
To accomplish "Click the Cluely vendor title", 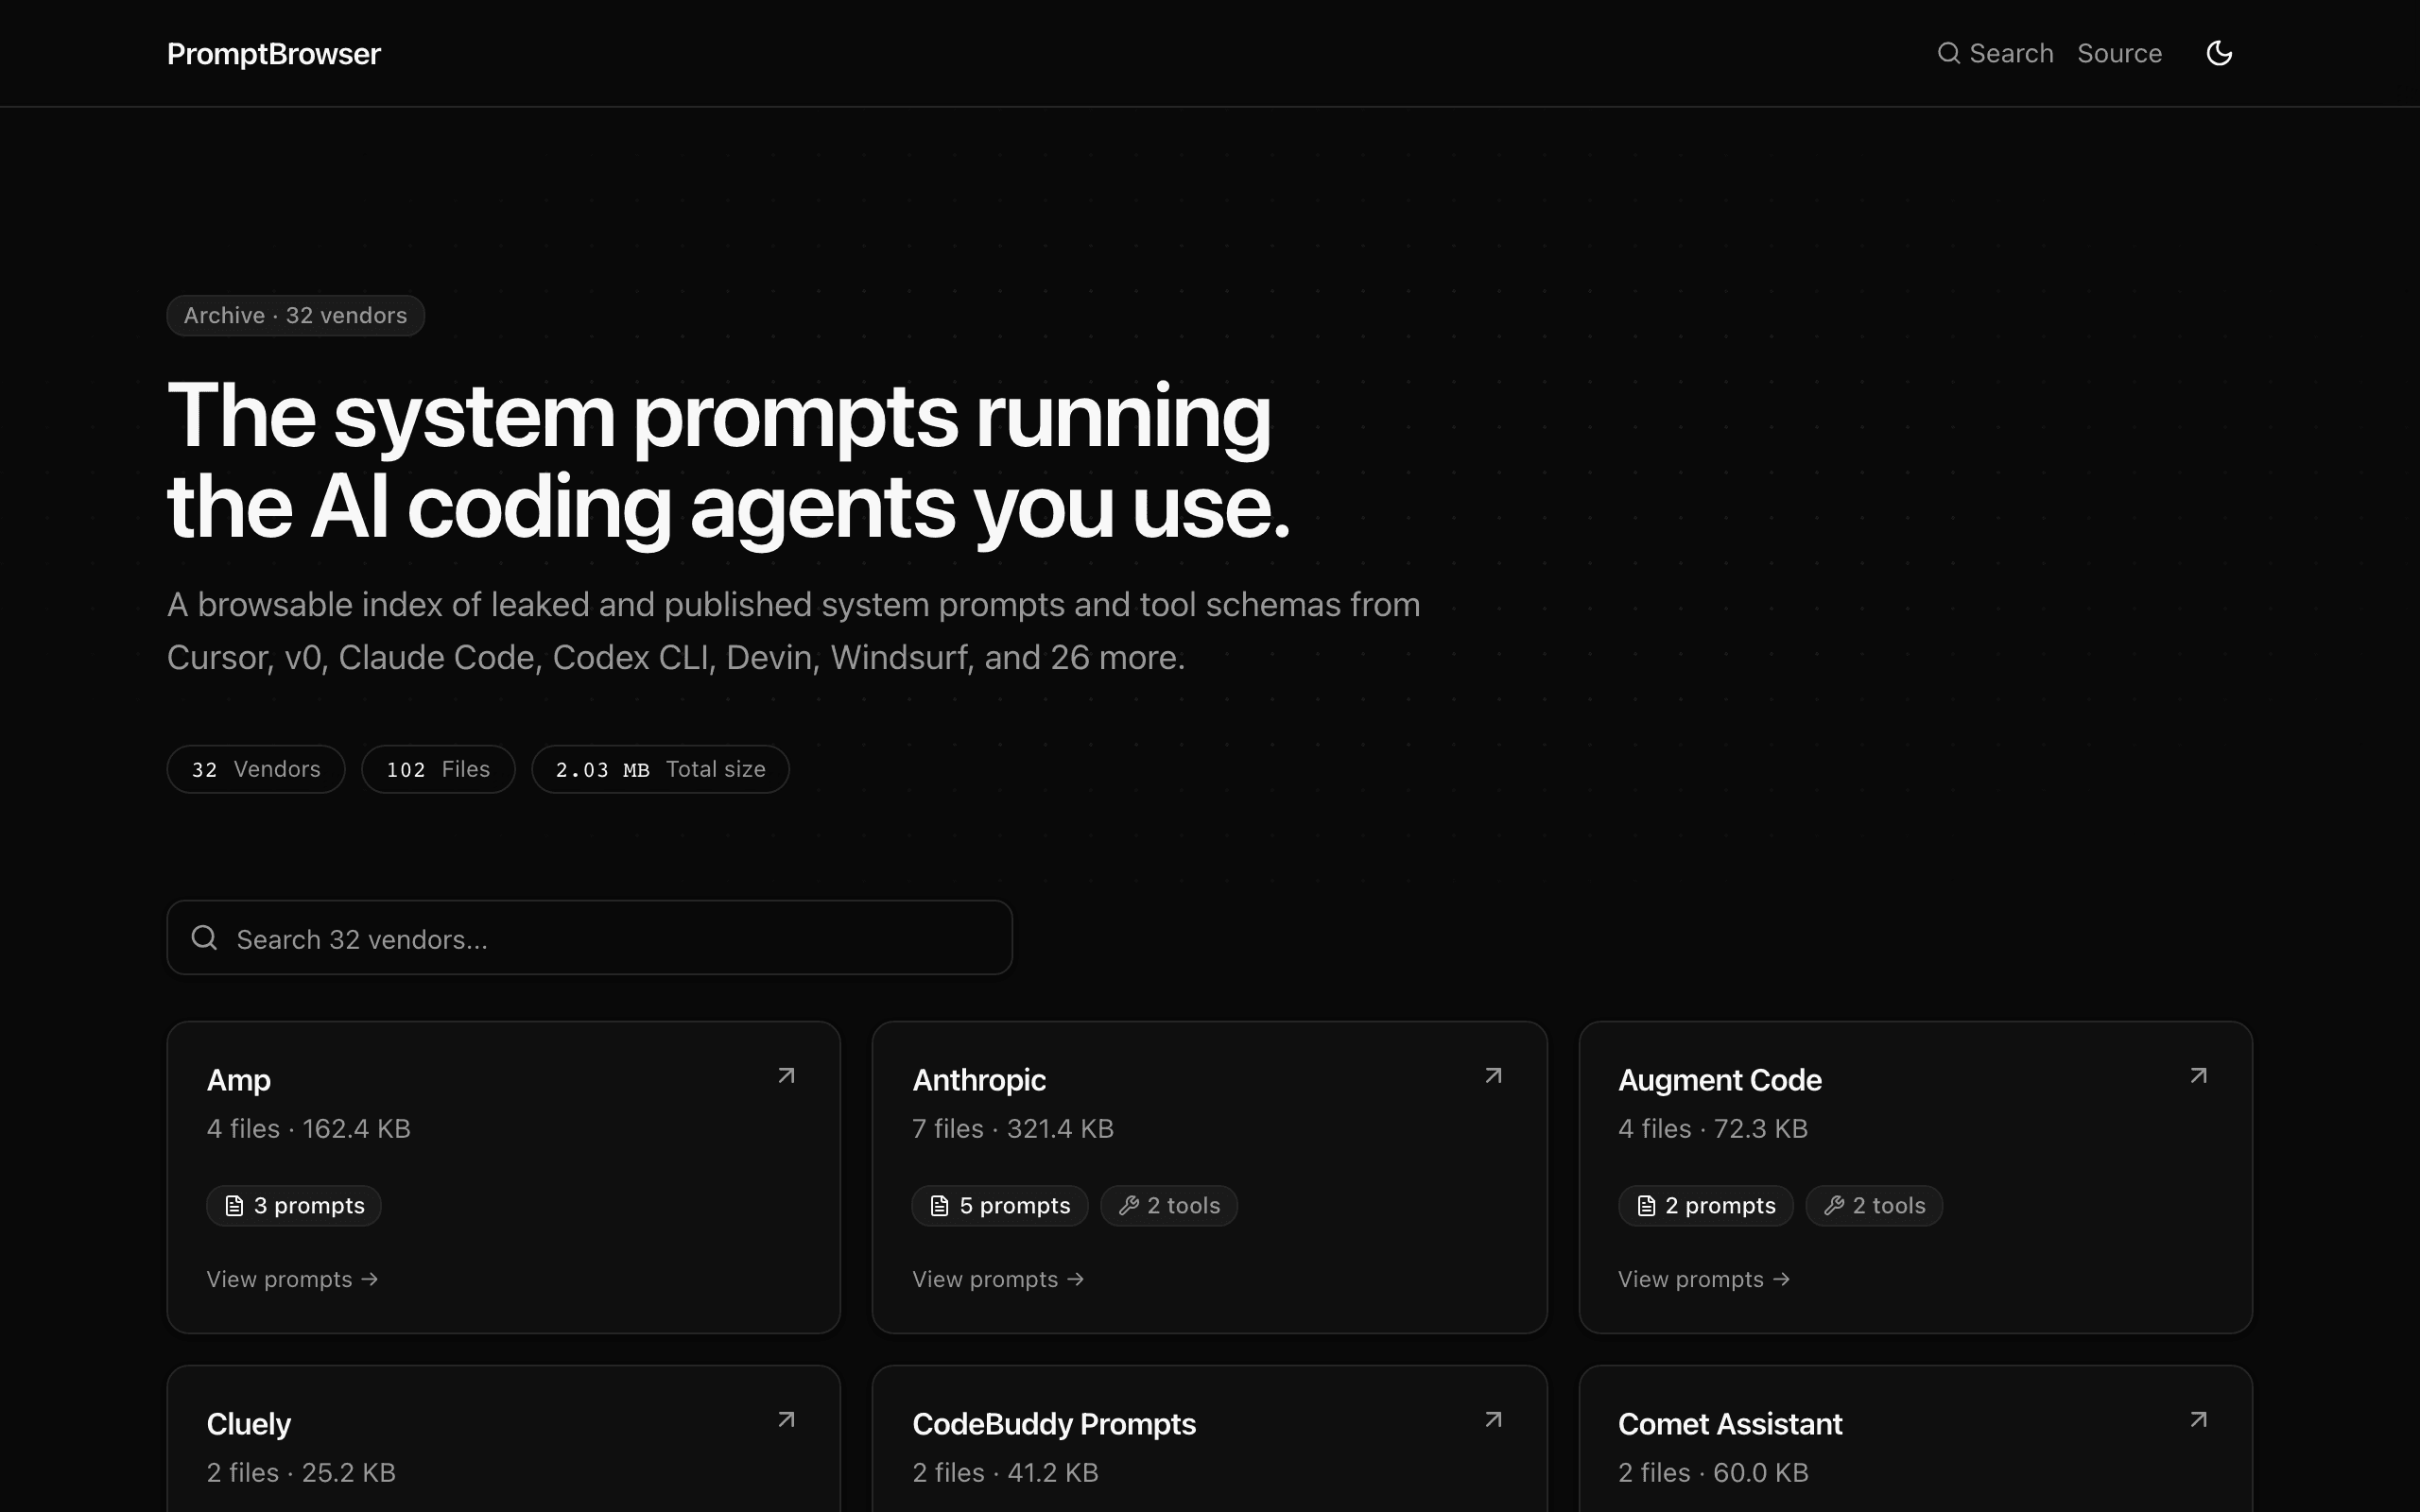I will tap(248, 1424).
